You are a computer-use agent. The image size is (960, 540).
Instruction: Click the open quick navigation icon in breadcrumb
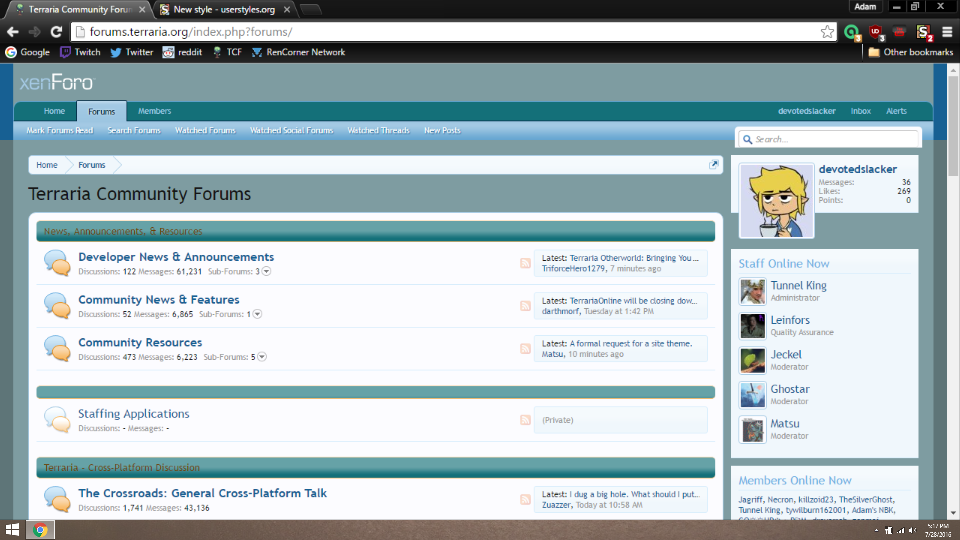pos(714,165)
